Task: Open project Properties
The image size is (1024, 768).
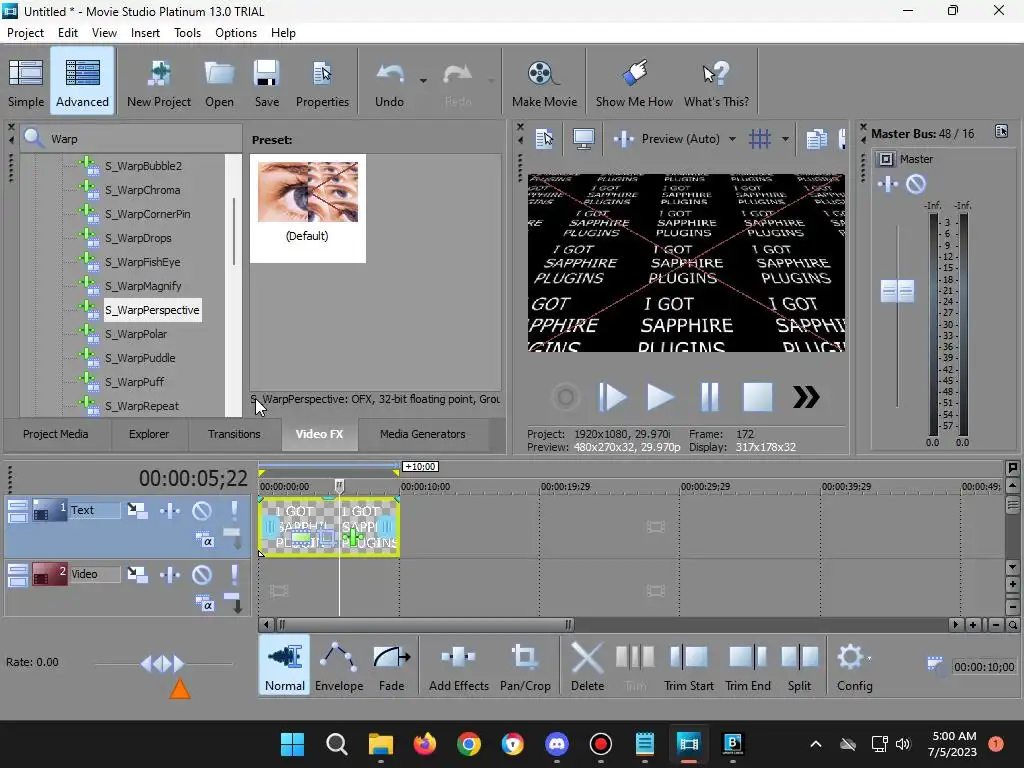Action: coord(322,82)
